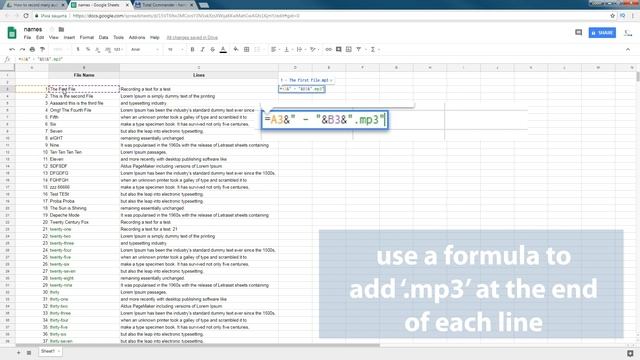Click the redo icon in the toolbar
Viewport: 640px width, 360px height.
22,49
